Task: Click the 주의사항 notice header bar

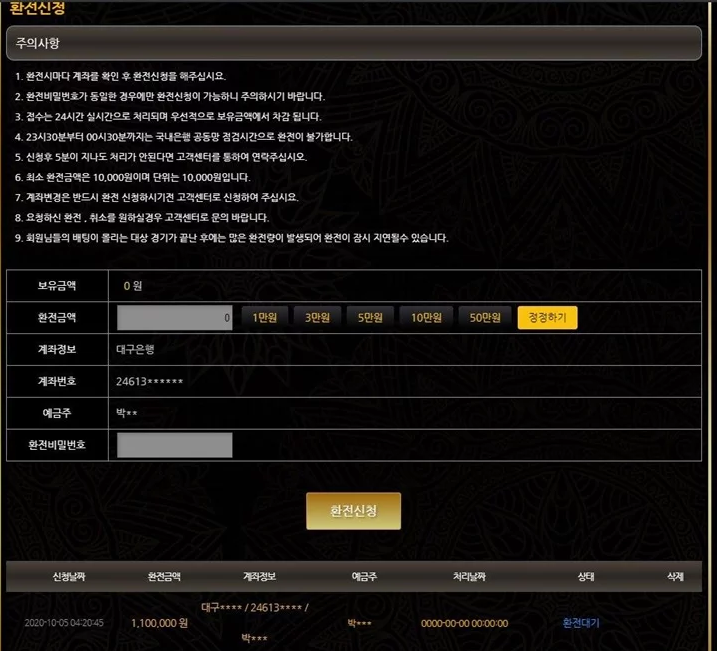Action: (x=353, y=44)
